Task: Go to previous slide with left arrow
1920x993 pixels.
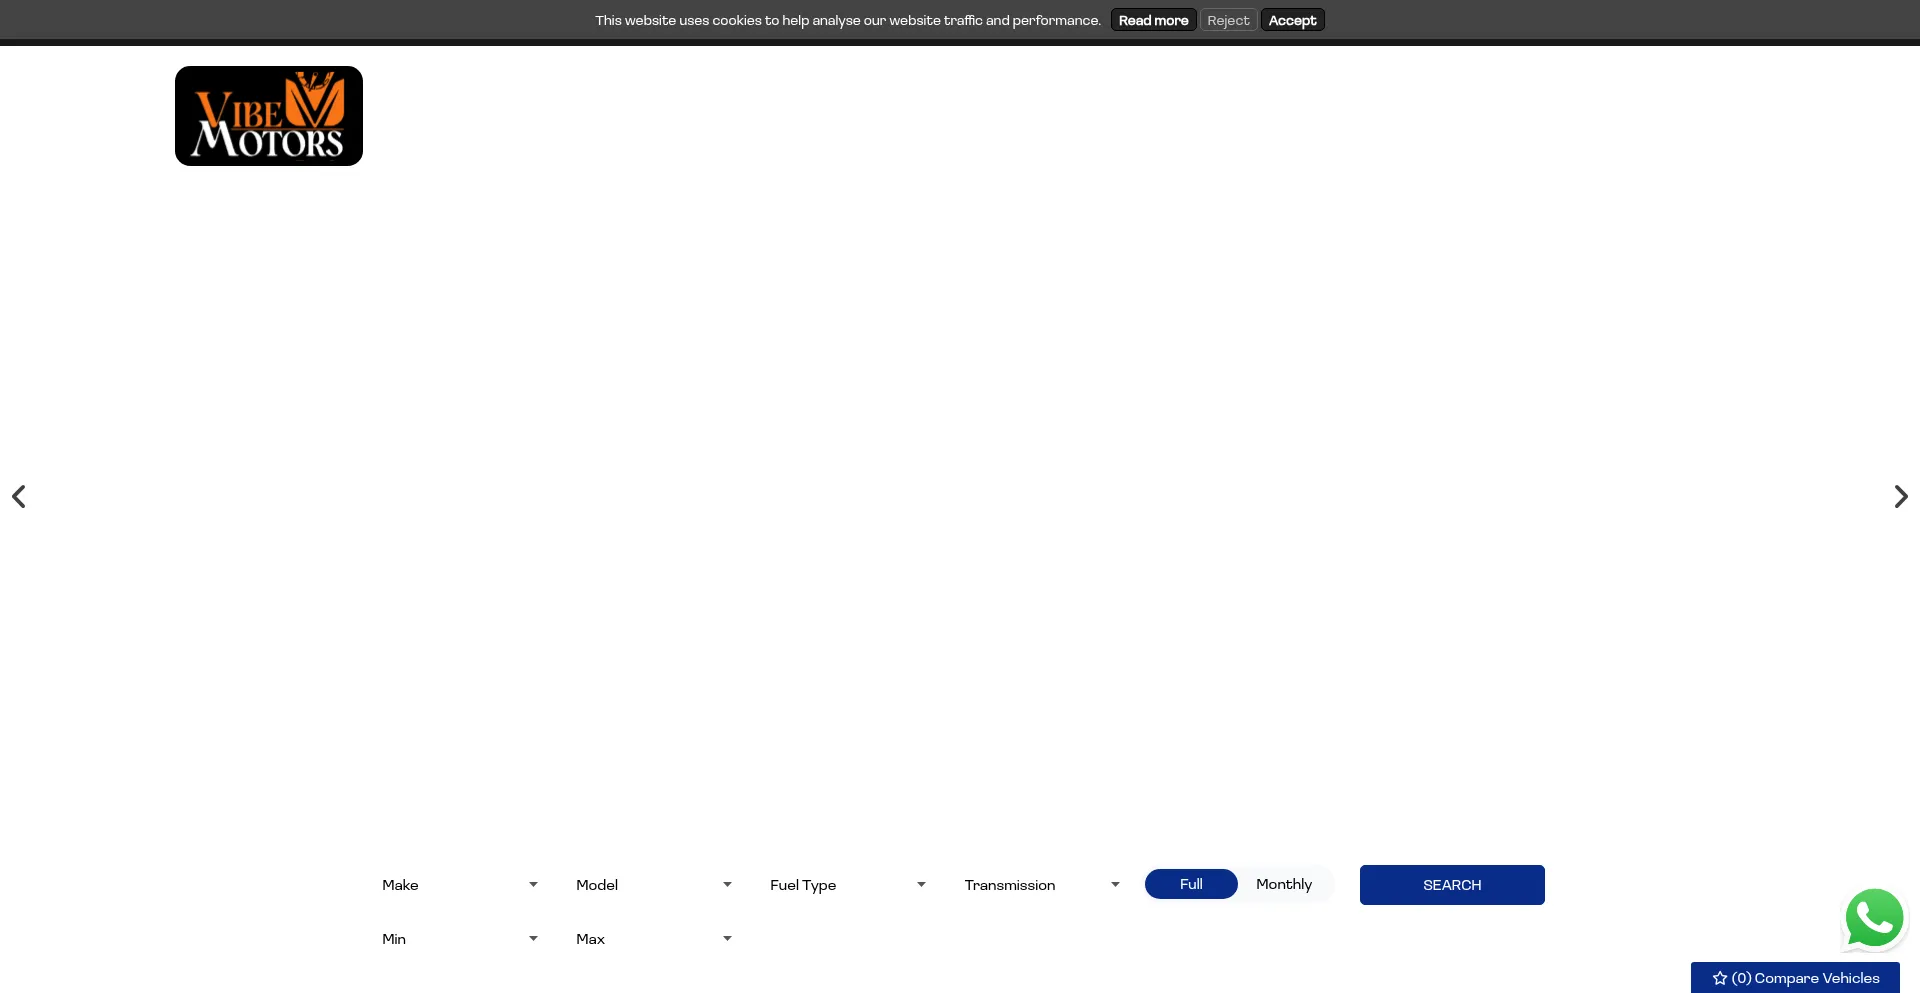Action: 19,497
